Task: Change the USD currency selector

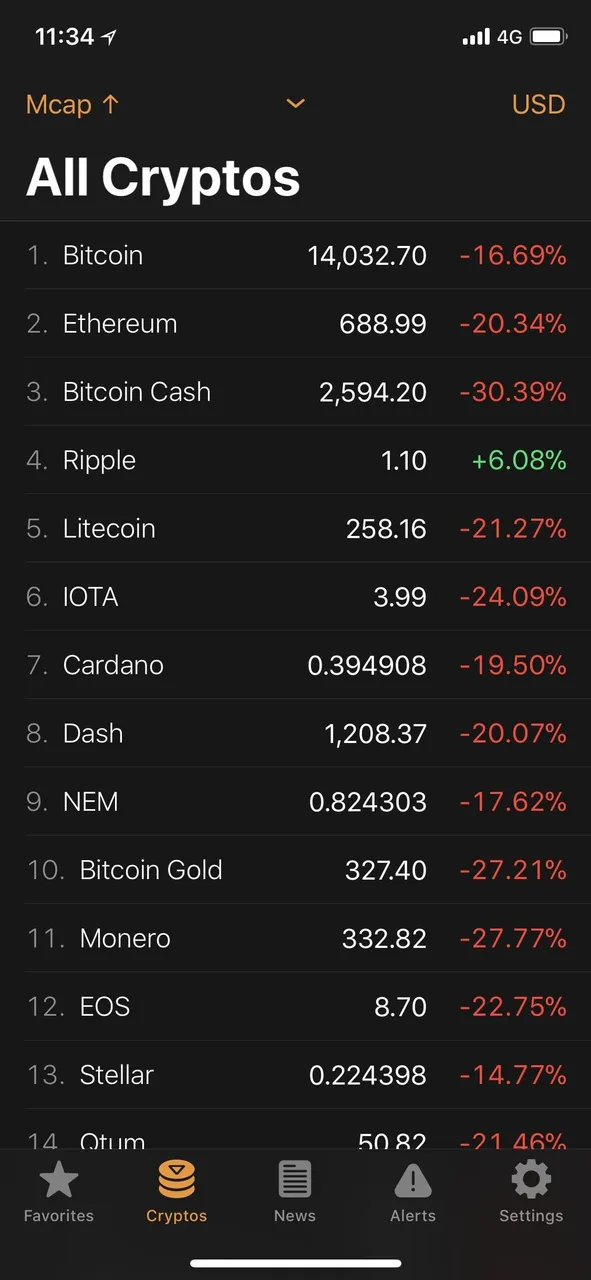Action: [x=538, y=104]
